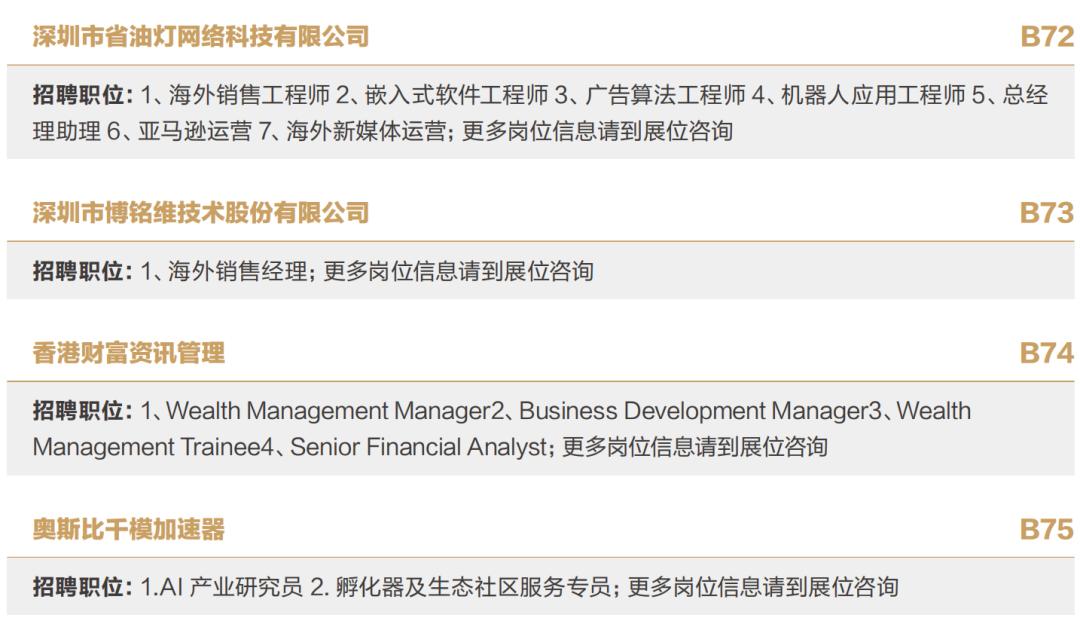Click the 海外销售工程师 position text
The width and height of the screenshot is (1080, 621).
249,94
